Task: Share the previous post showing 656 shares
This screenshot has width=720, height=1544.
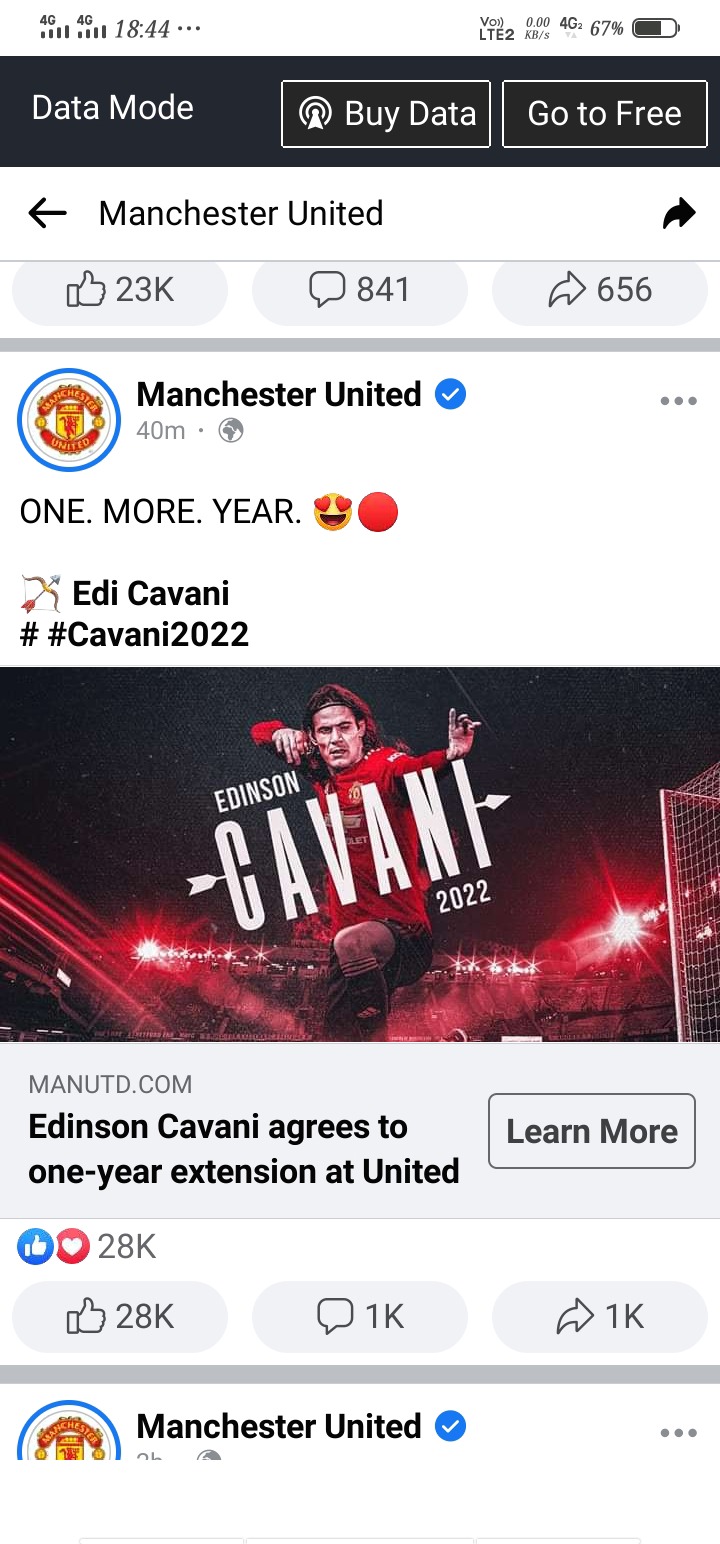Action: click(x=600, y=292)
